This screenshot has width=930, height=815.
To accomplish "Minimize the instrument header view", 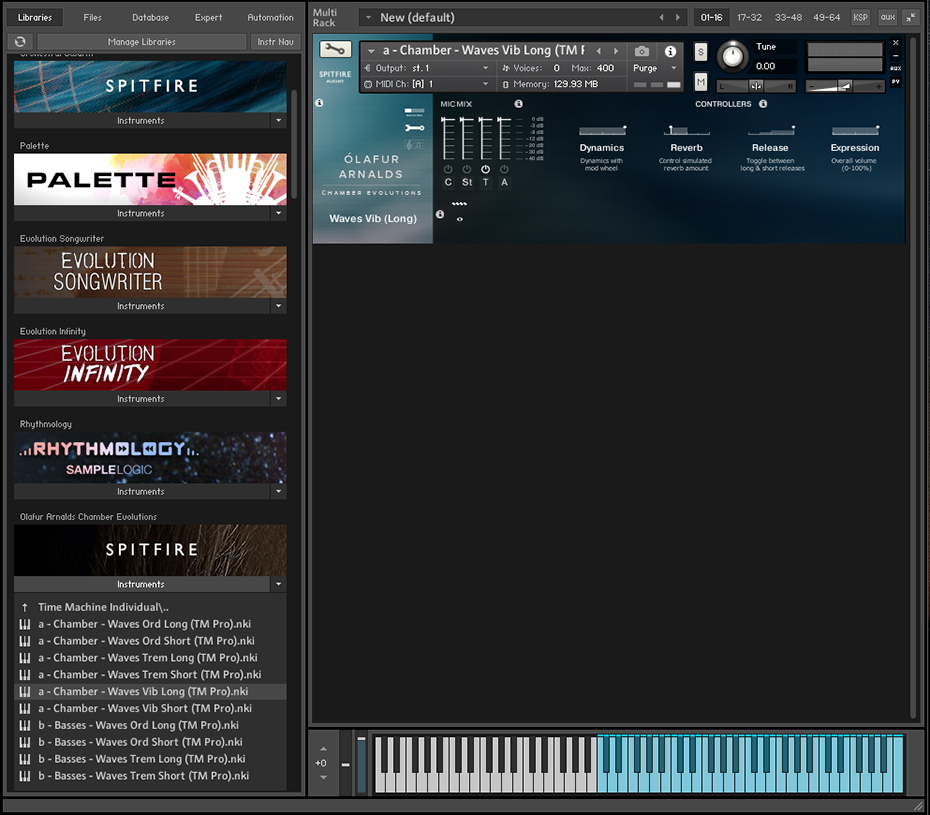I will [896, 56].
